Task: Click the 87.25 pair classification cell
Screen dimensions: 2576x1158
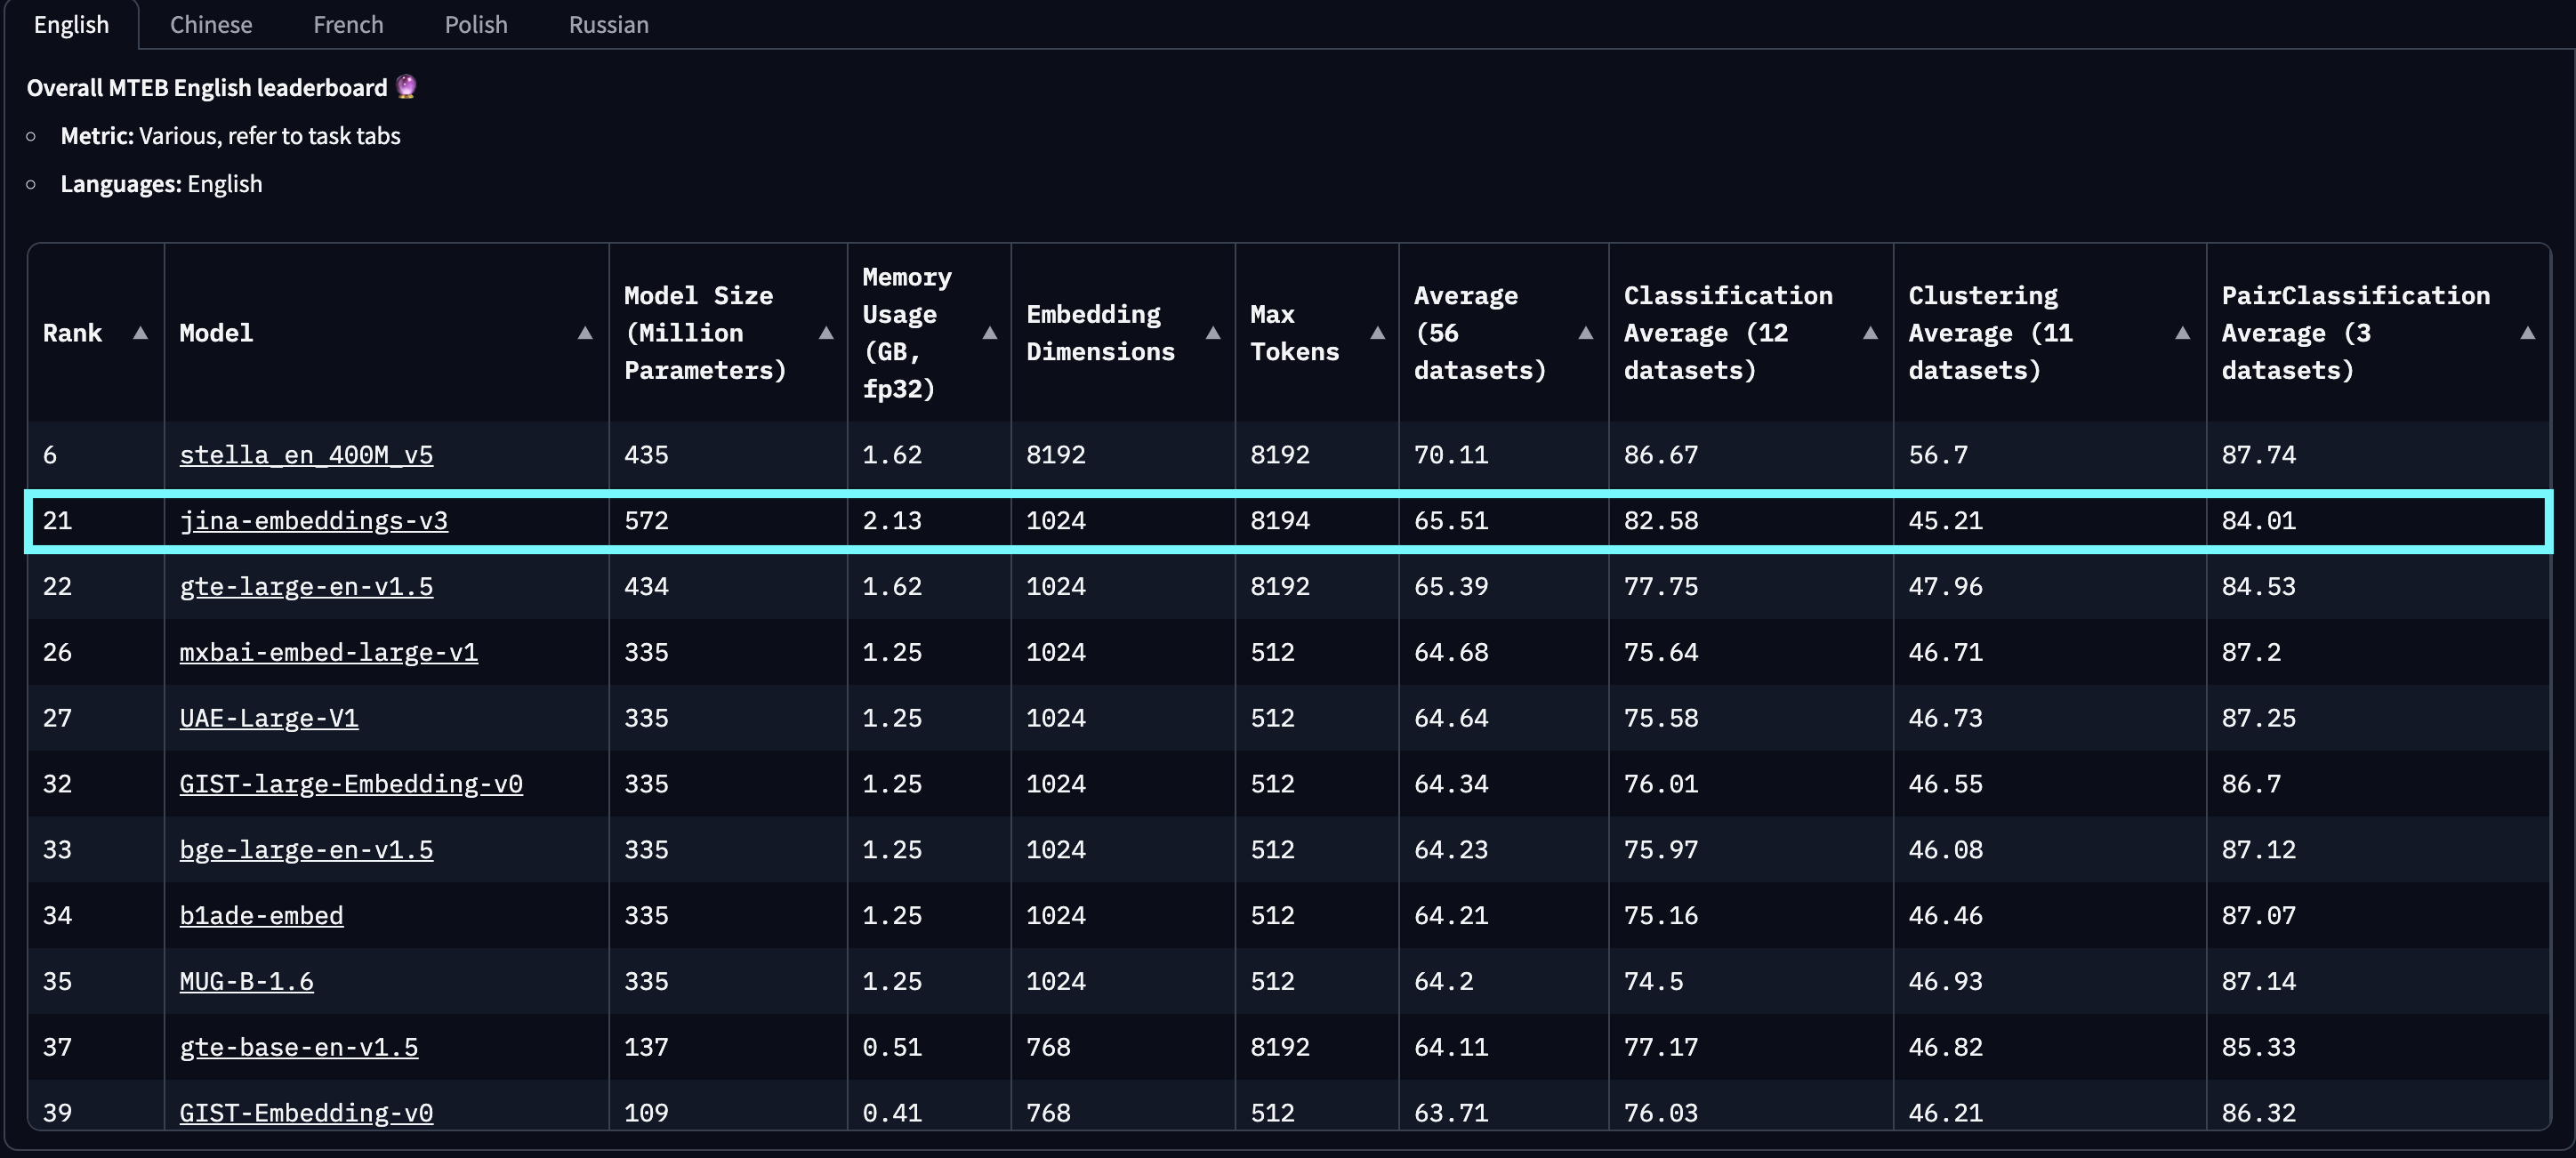Action: (2378, 718)
